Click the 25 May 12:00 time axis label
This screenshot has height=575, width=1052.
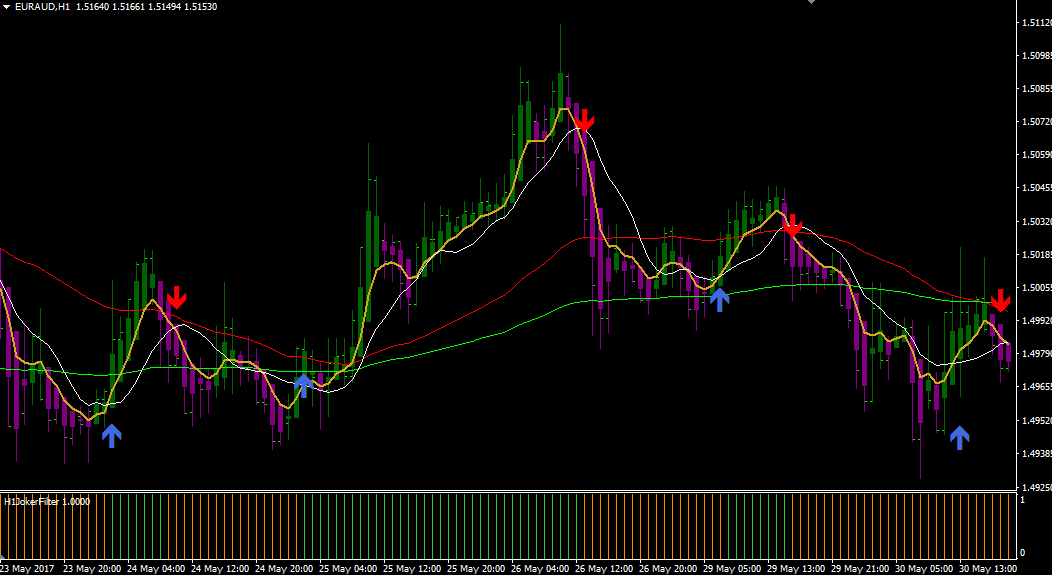click(415, 568)
